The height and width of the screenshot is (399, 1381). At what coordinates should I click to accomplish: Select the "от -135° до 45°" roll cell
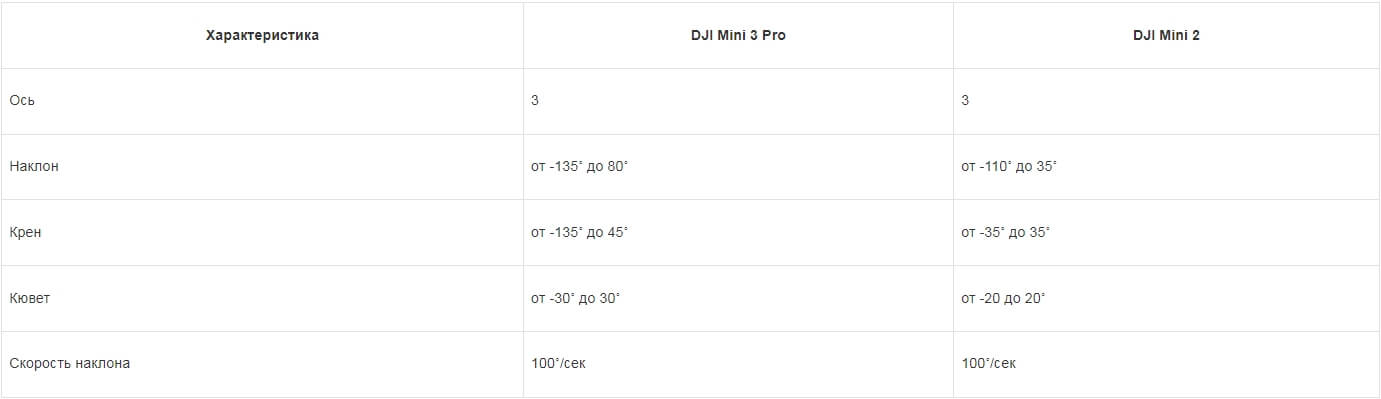(x=580, y=232)
